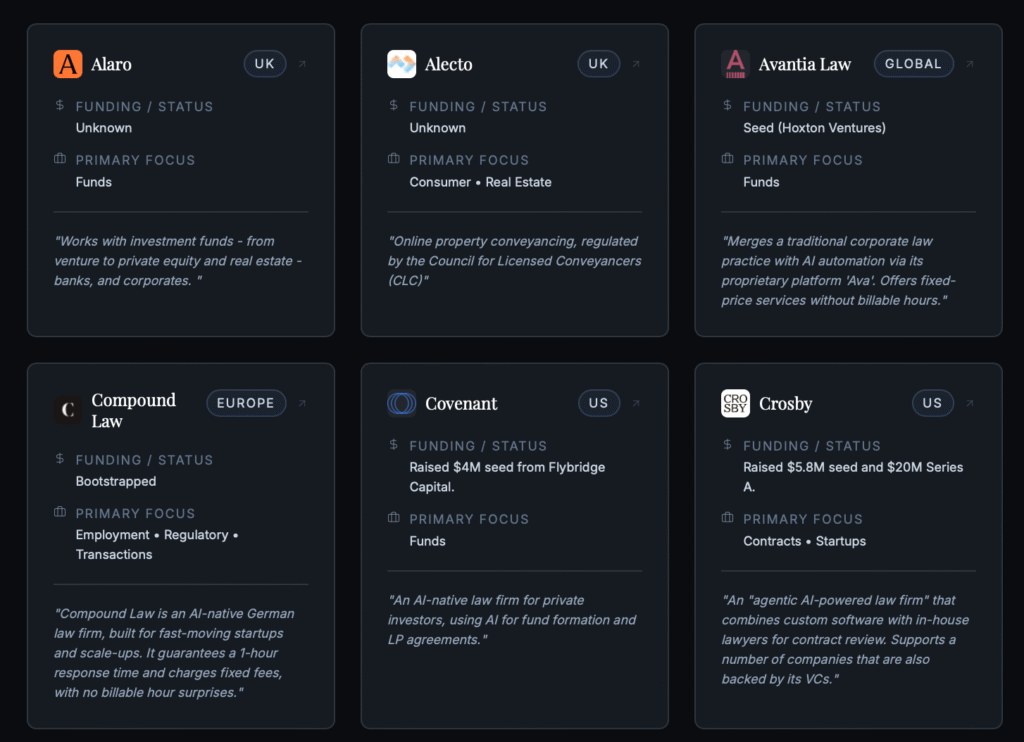
Task: Click the Covenant firm name
Action: tap(461, 404)
